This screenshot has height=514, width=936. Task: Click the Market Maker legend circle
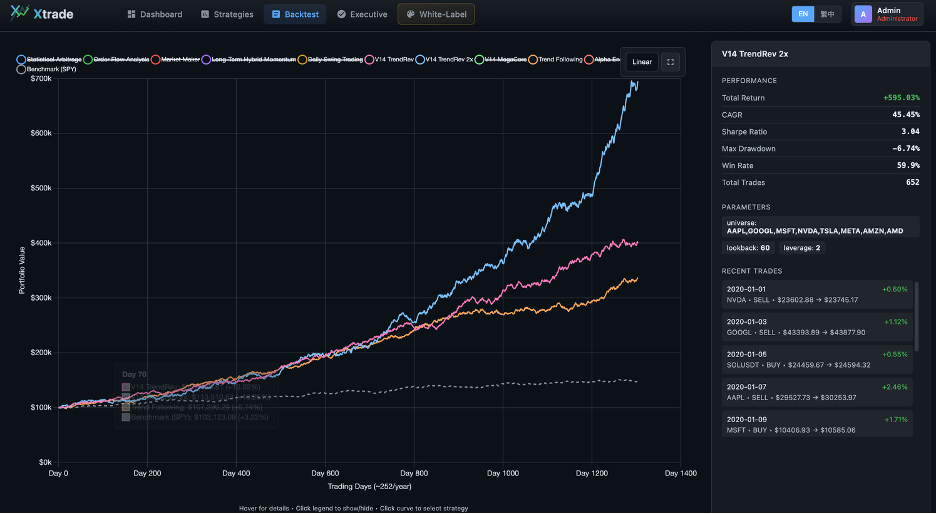tap(155, 60)
